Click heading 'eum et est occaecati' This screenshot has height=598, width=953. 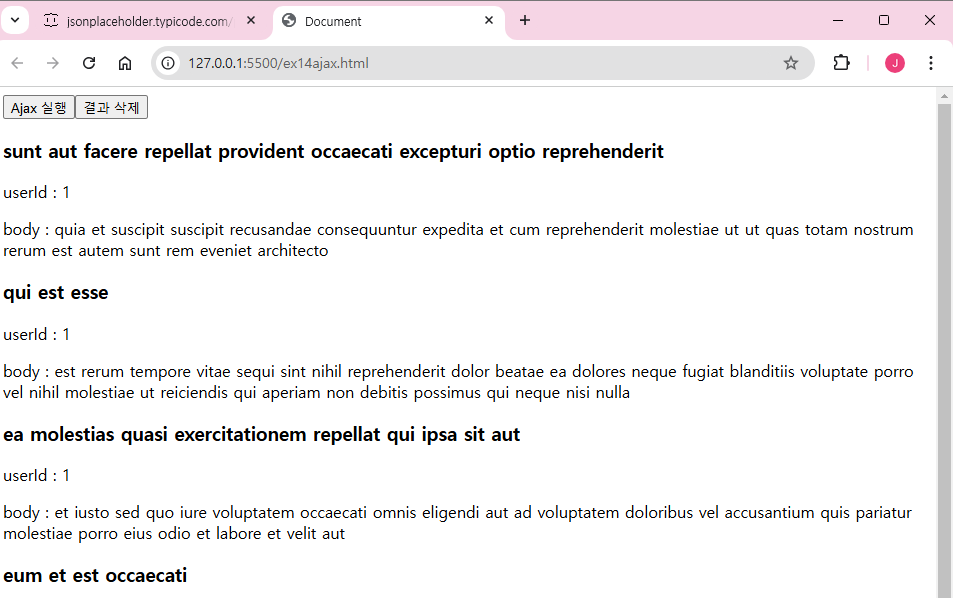point(95,576)
